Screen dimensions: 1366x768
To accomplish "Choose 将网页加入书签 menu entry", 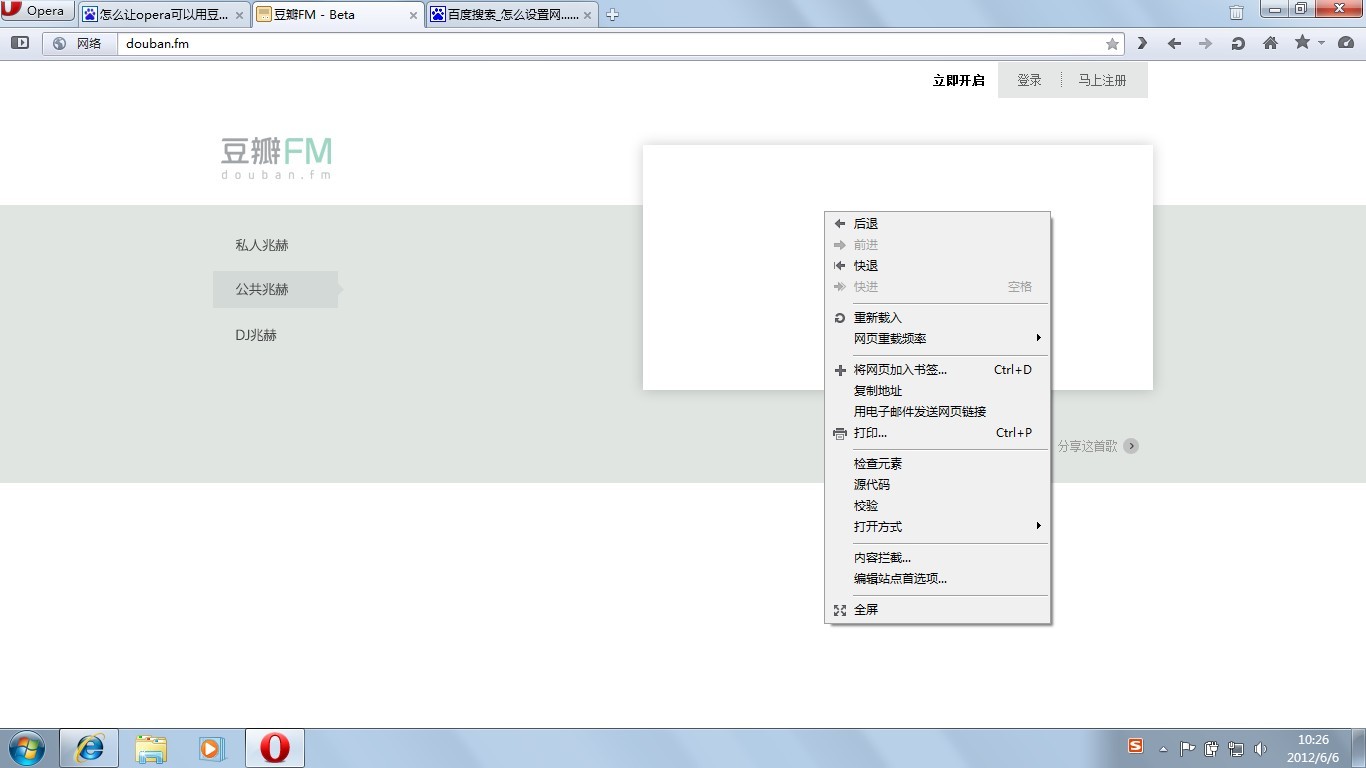I will pyautogui.click(x=937, y=370).
